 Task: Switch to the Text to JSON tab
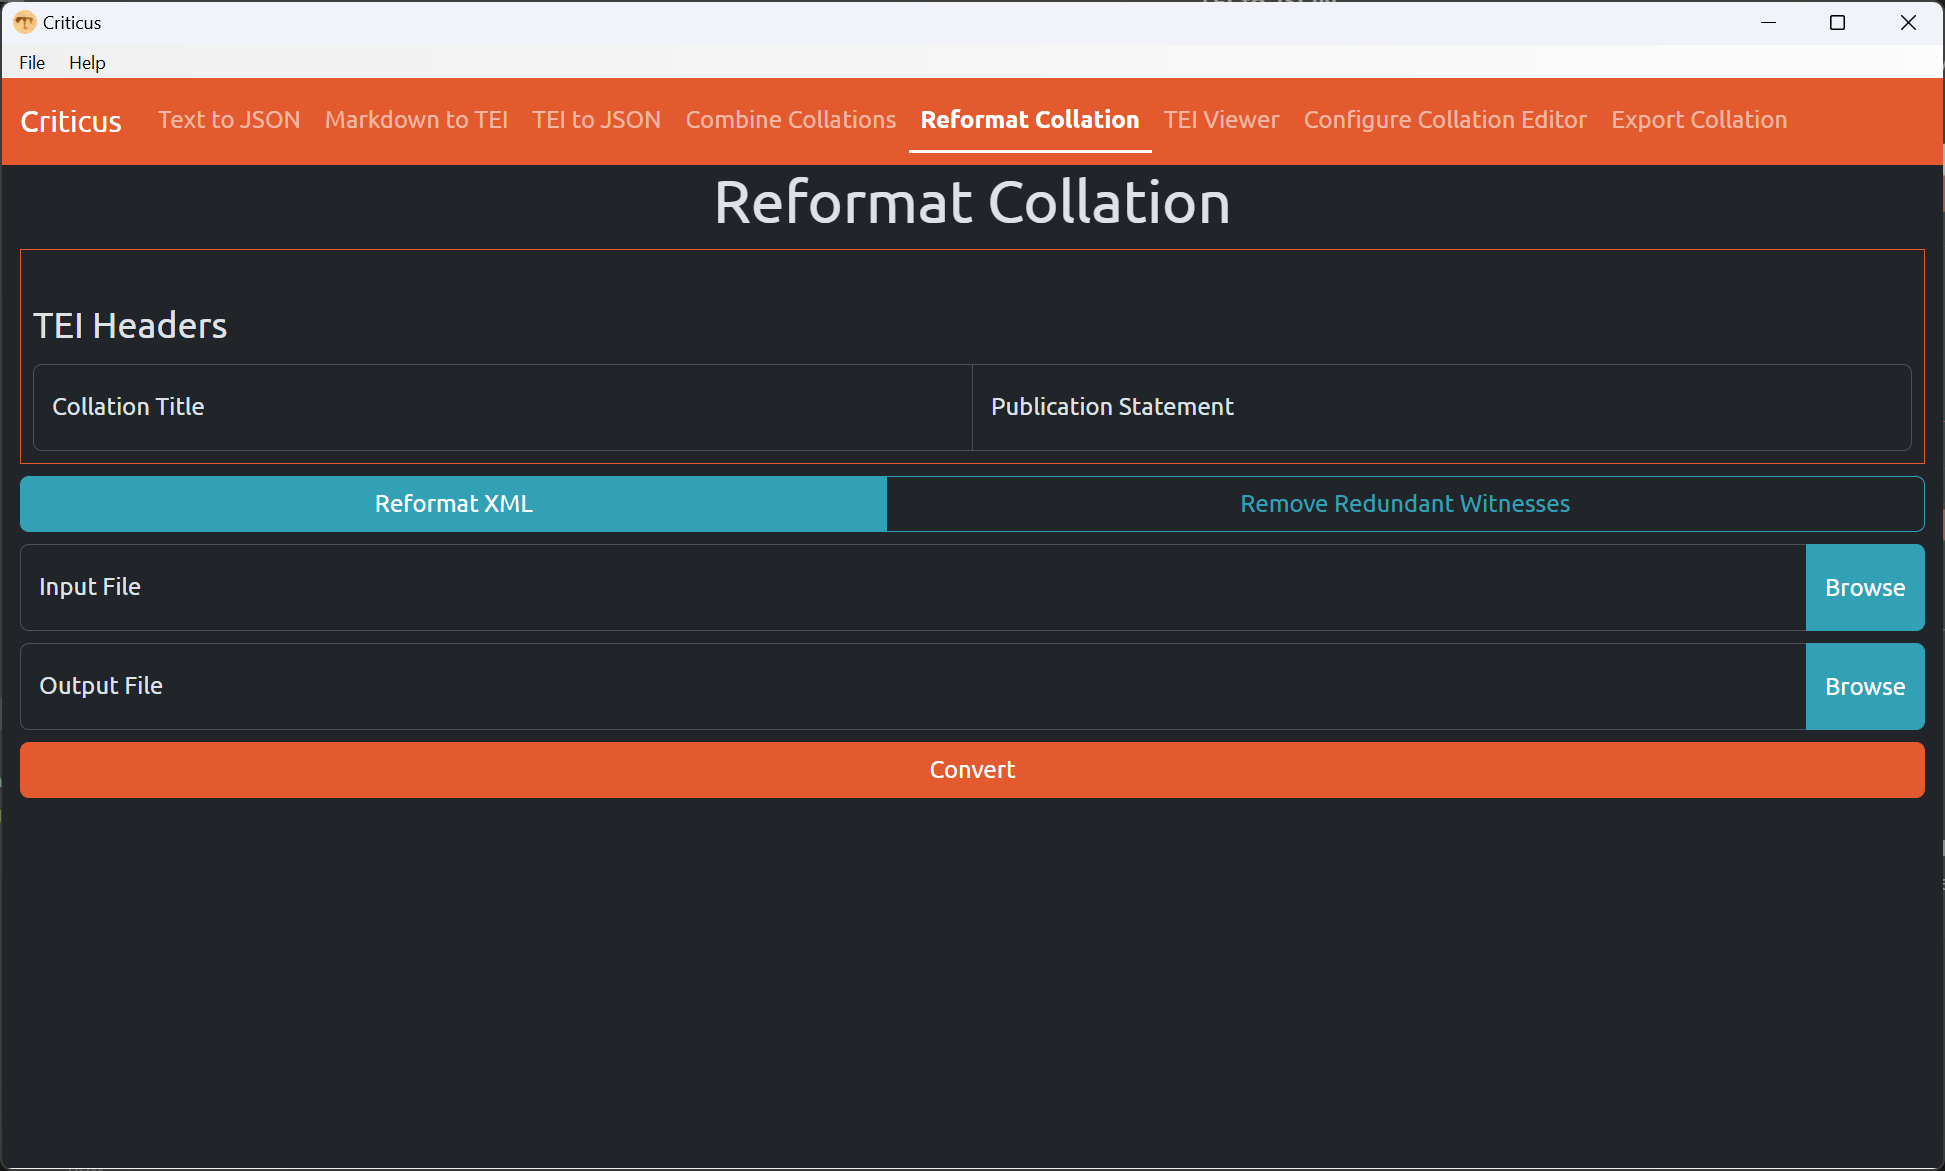point(229,120)
